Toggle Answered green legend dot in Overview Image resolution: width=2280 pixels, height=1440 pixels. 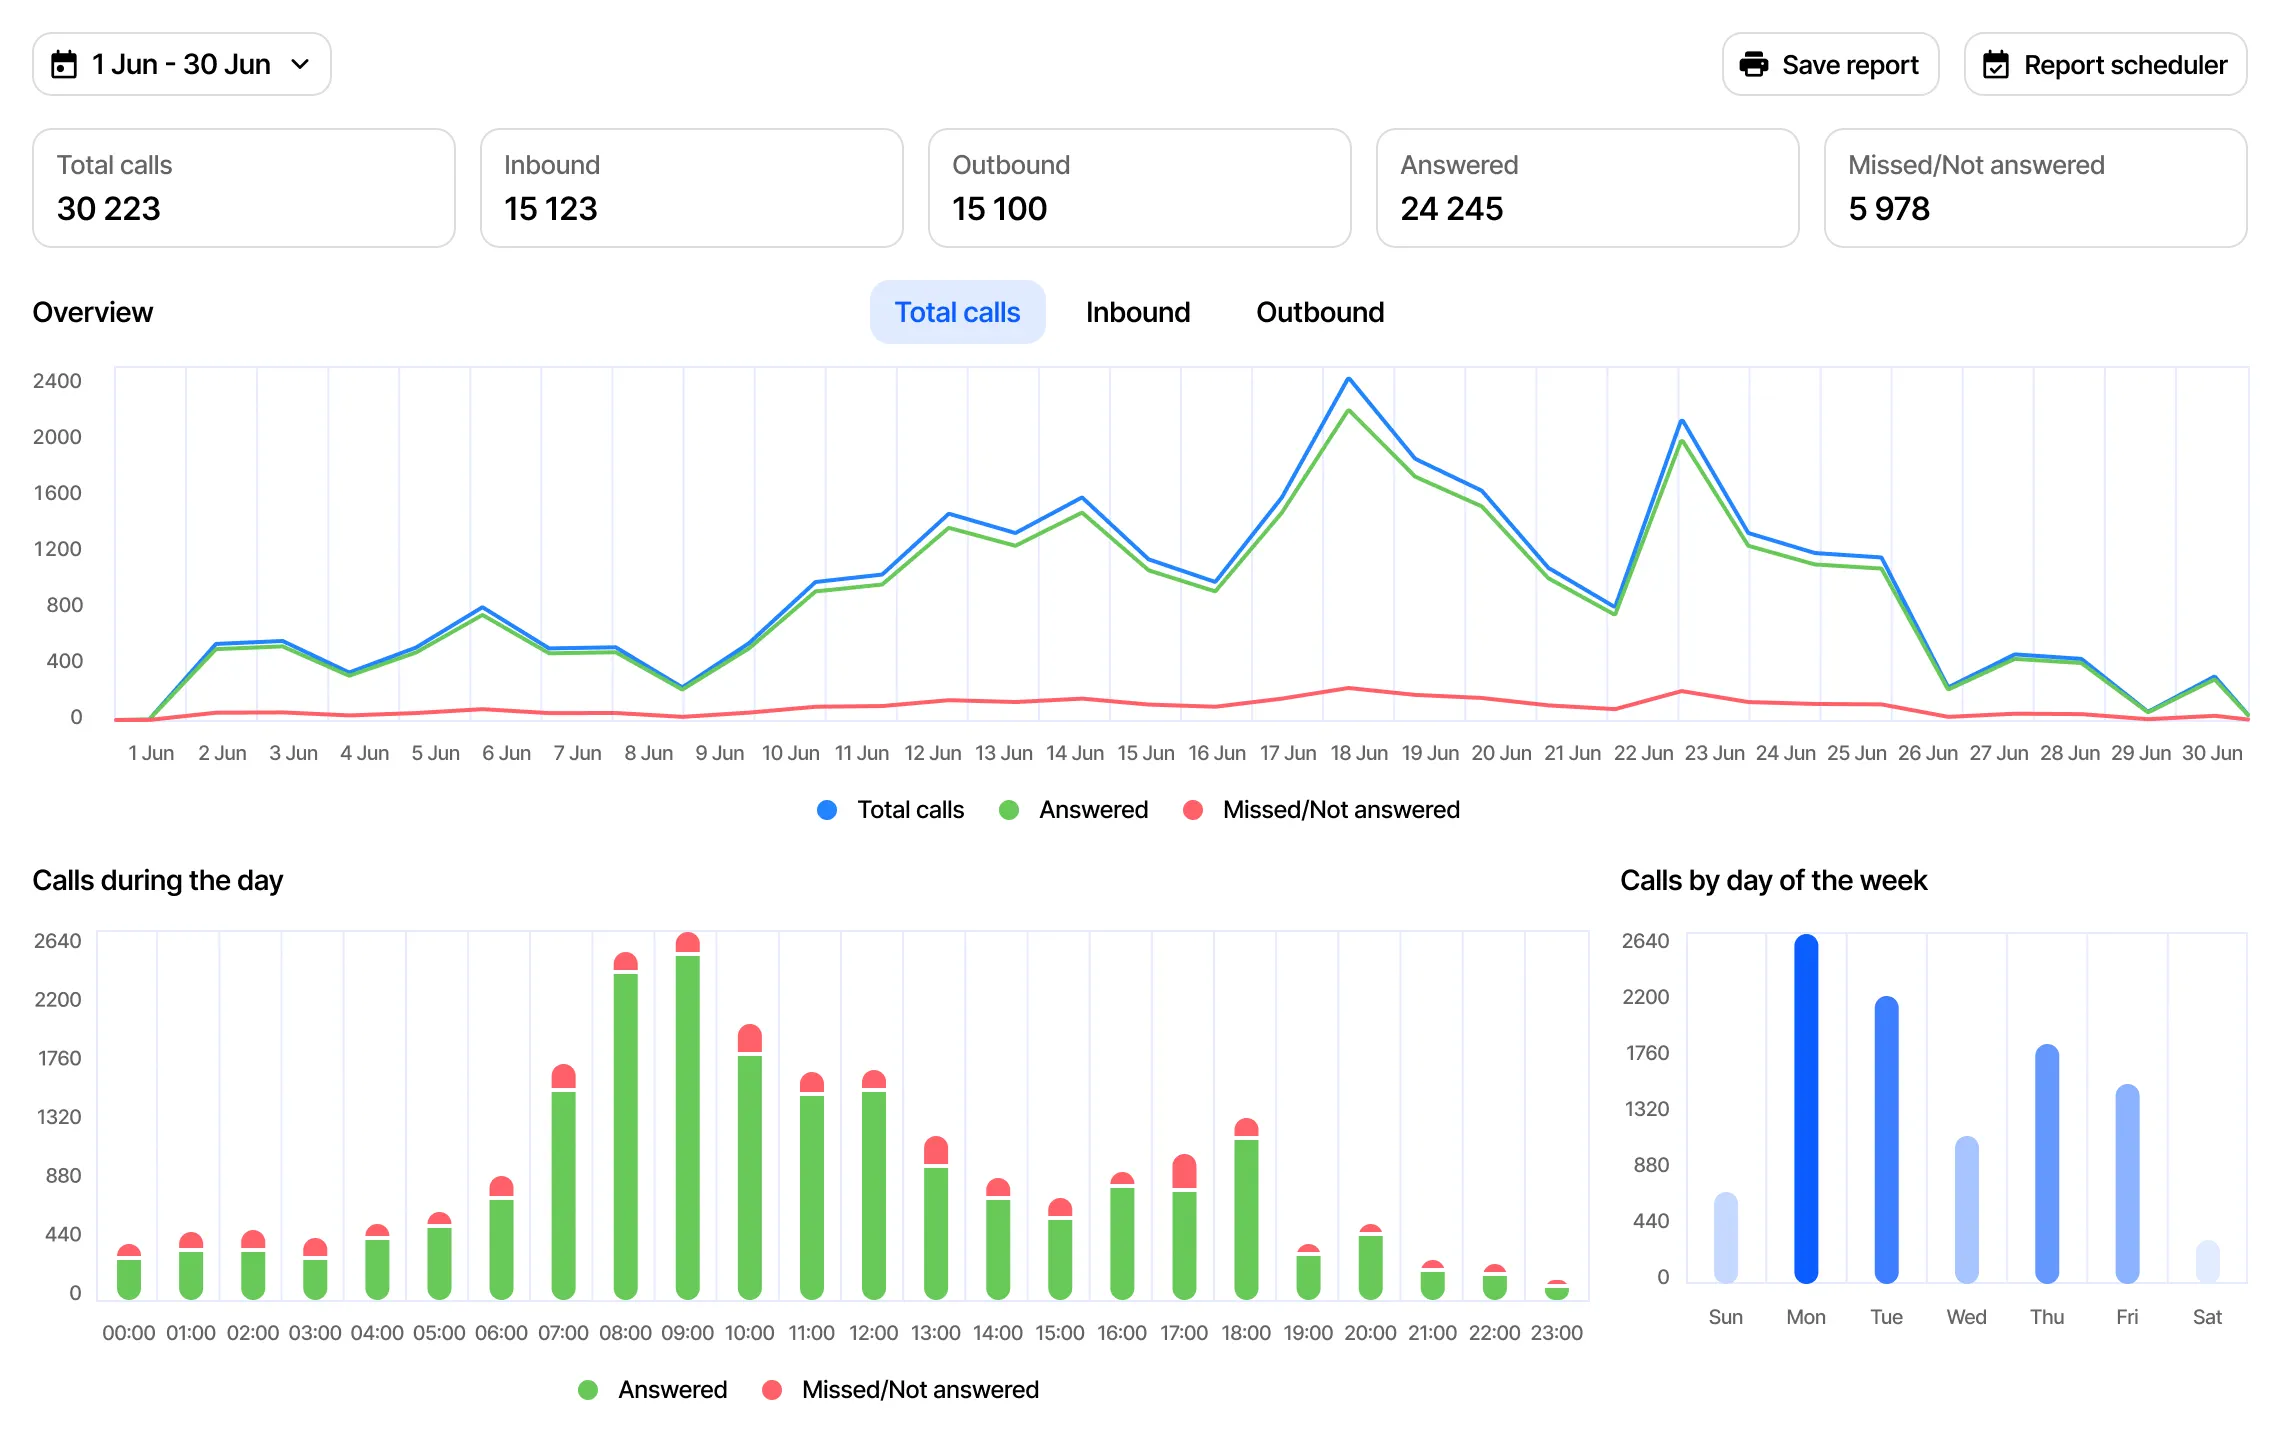1009,810
